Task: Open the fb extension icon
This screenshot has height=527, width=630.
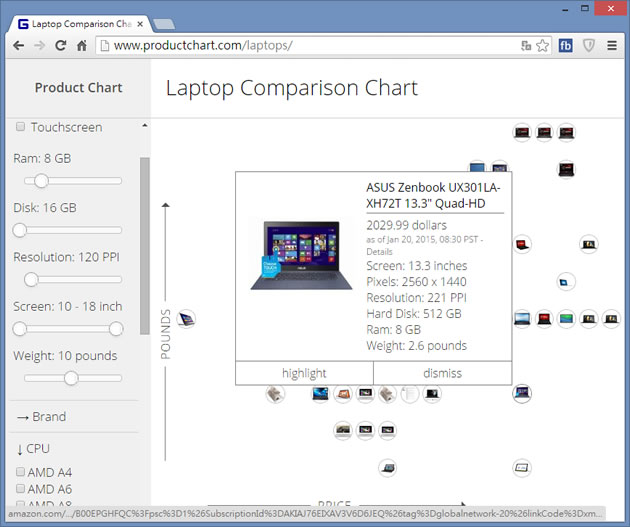Action: (566, 46)
